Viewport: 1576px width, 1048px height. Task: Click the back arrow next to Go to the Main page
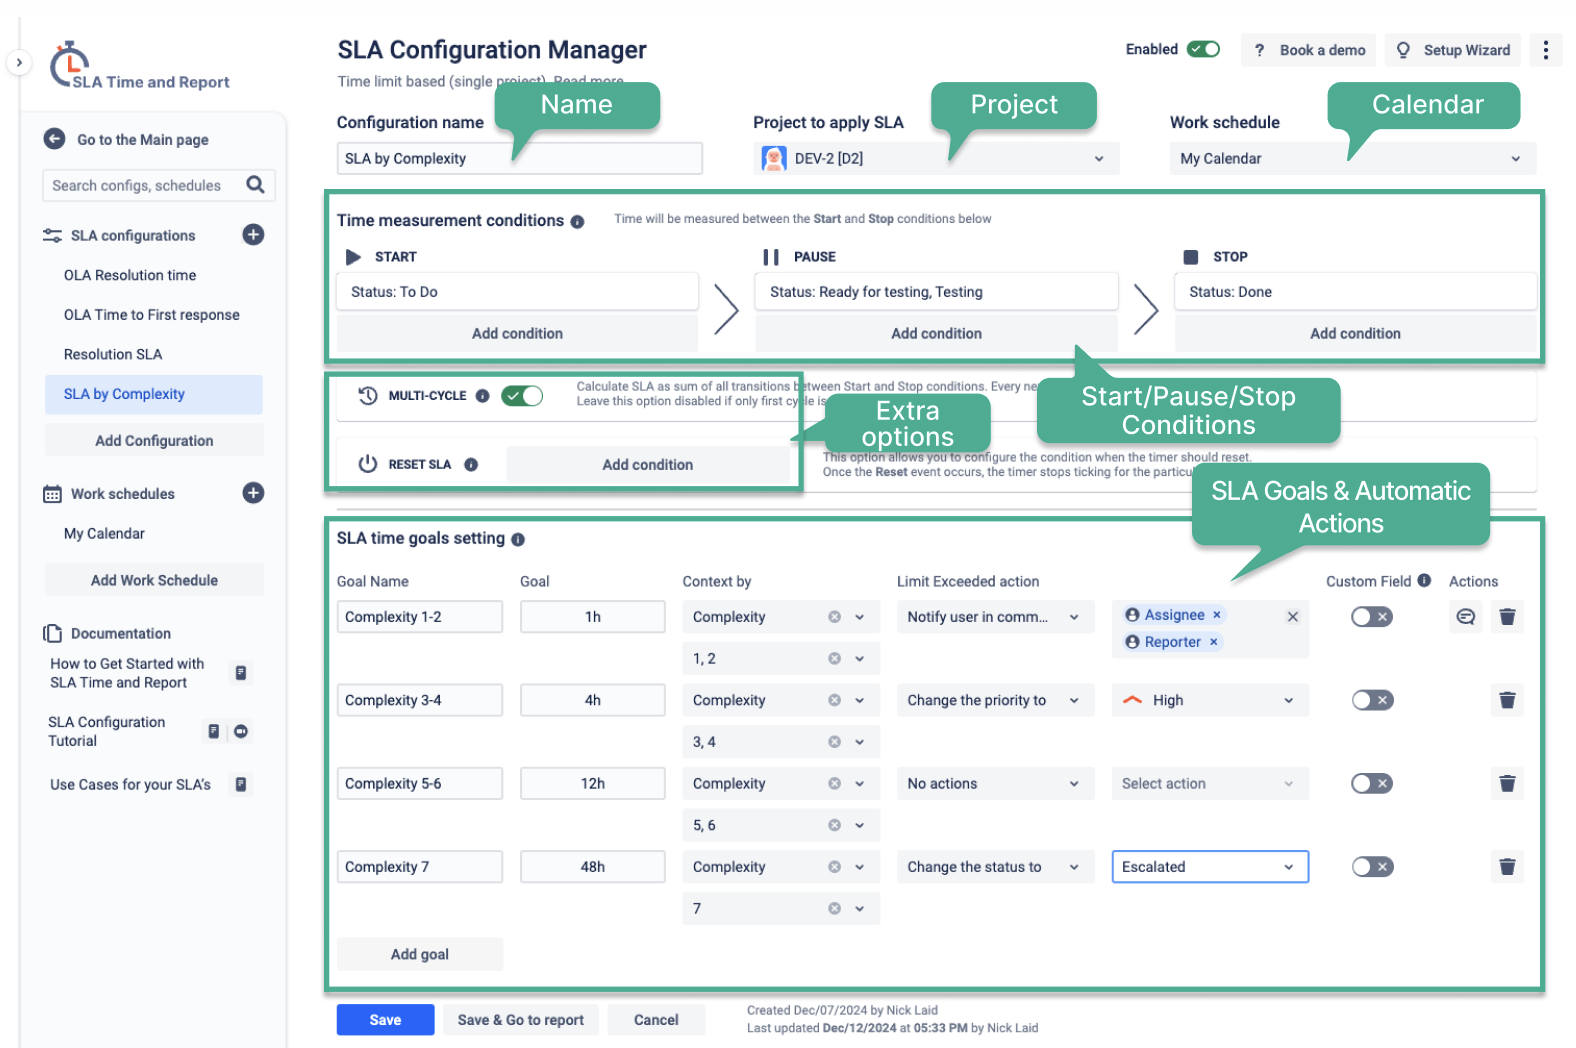55,139
